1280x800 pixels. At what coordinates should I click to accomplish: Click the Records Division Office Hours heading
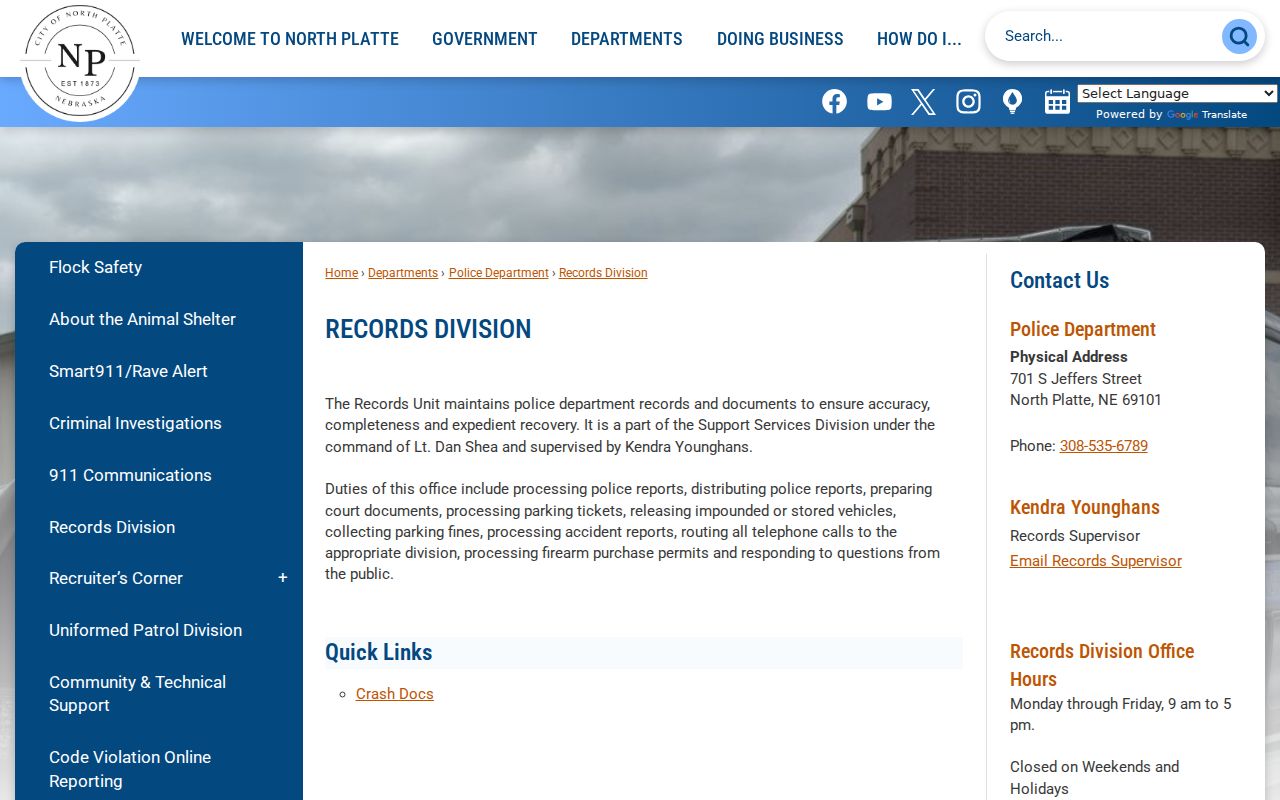tap(1102, 665)
